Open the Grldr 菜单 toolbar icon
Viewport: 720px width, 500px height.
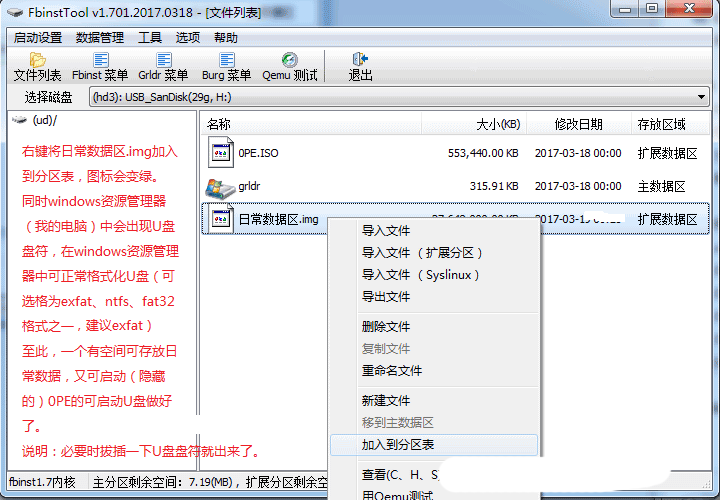[163, 60]
